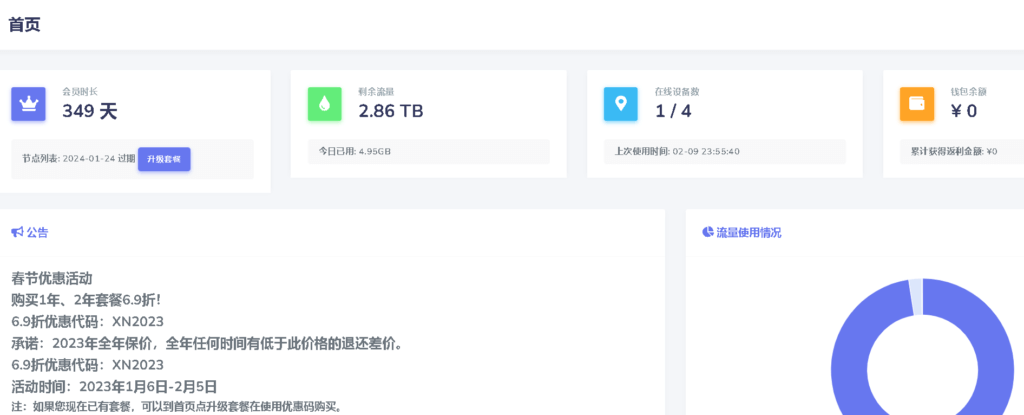This screenshot has height=415, width=1024.
Task: Click the 承诺: 2023年全年保价 line
Action: 206,343
